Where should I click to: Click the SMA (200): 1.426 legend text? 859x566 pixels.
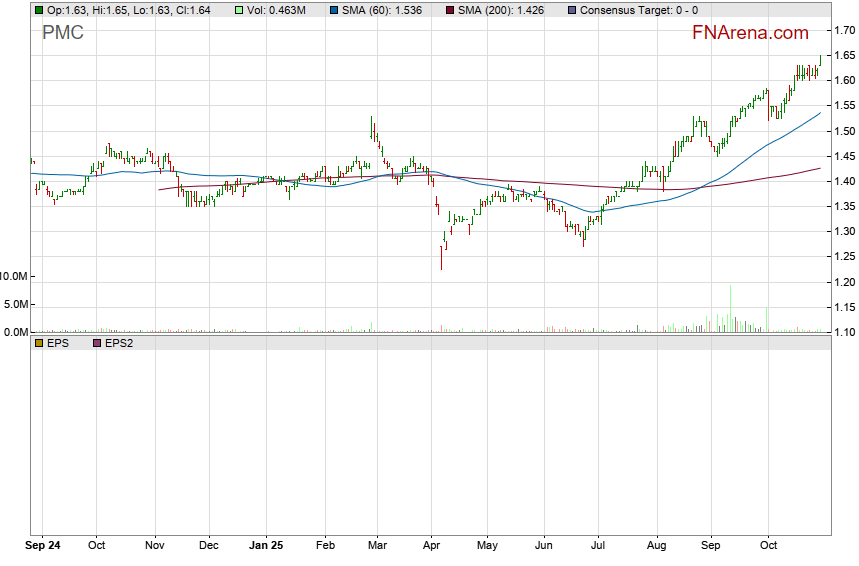506,10
